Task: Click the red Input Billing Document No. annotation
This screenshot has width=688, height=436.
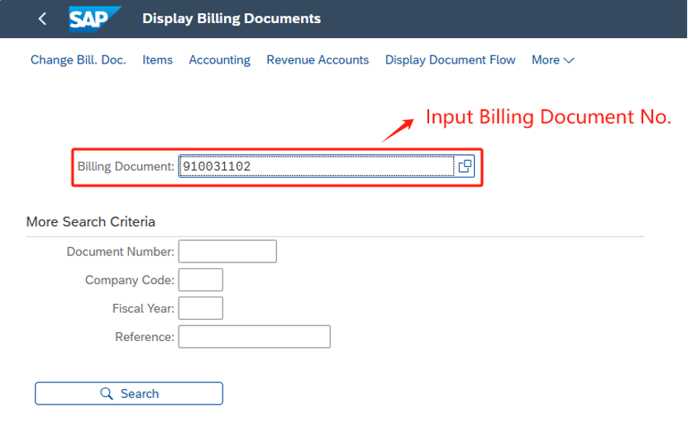Action: 548,117
